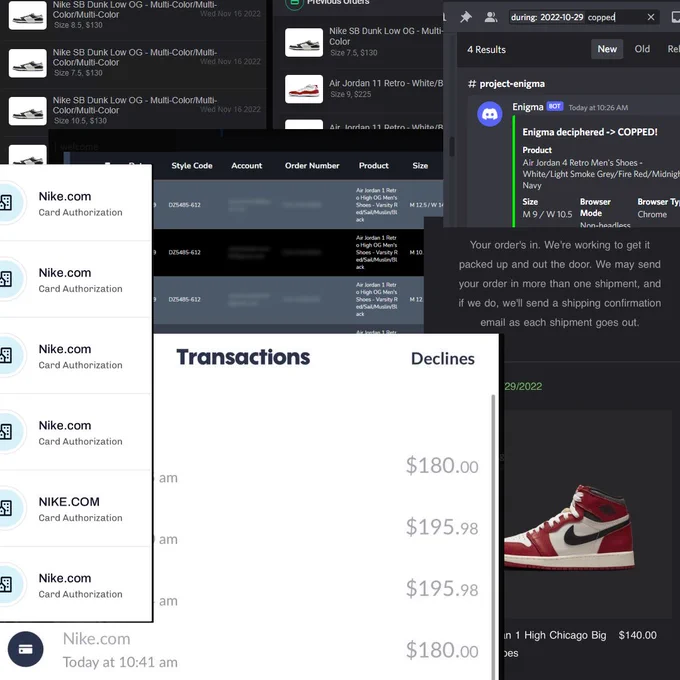Open the Dunk Low size 10.5 thumbnail
Image resolution: width=680 pixels, height=680 pixels.
28,111
